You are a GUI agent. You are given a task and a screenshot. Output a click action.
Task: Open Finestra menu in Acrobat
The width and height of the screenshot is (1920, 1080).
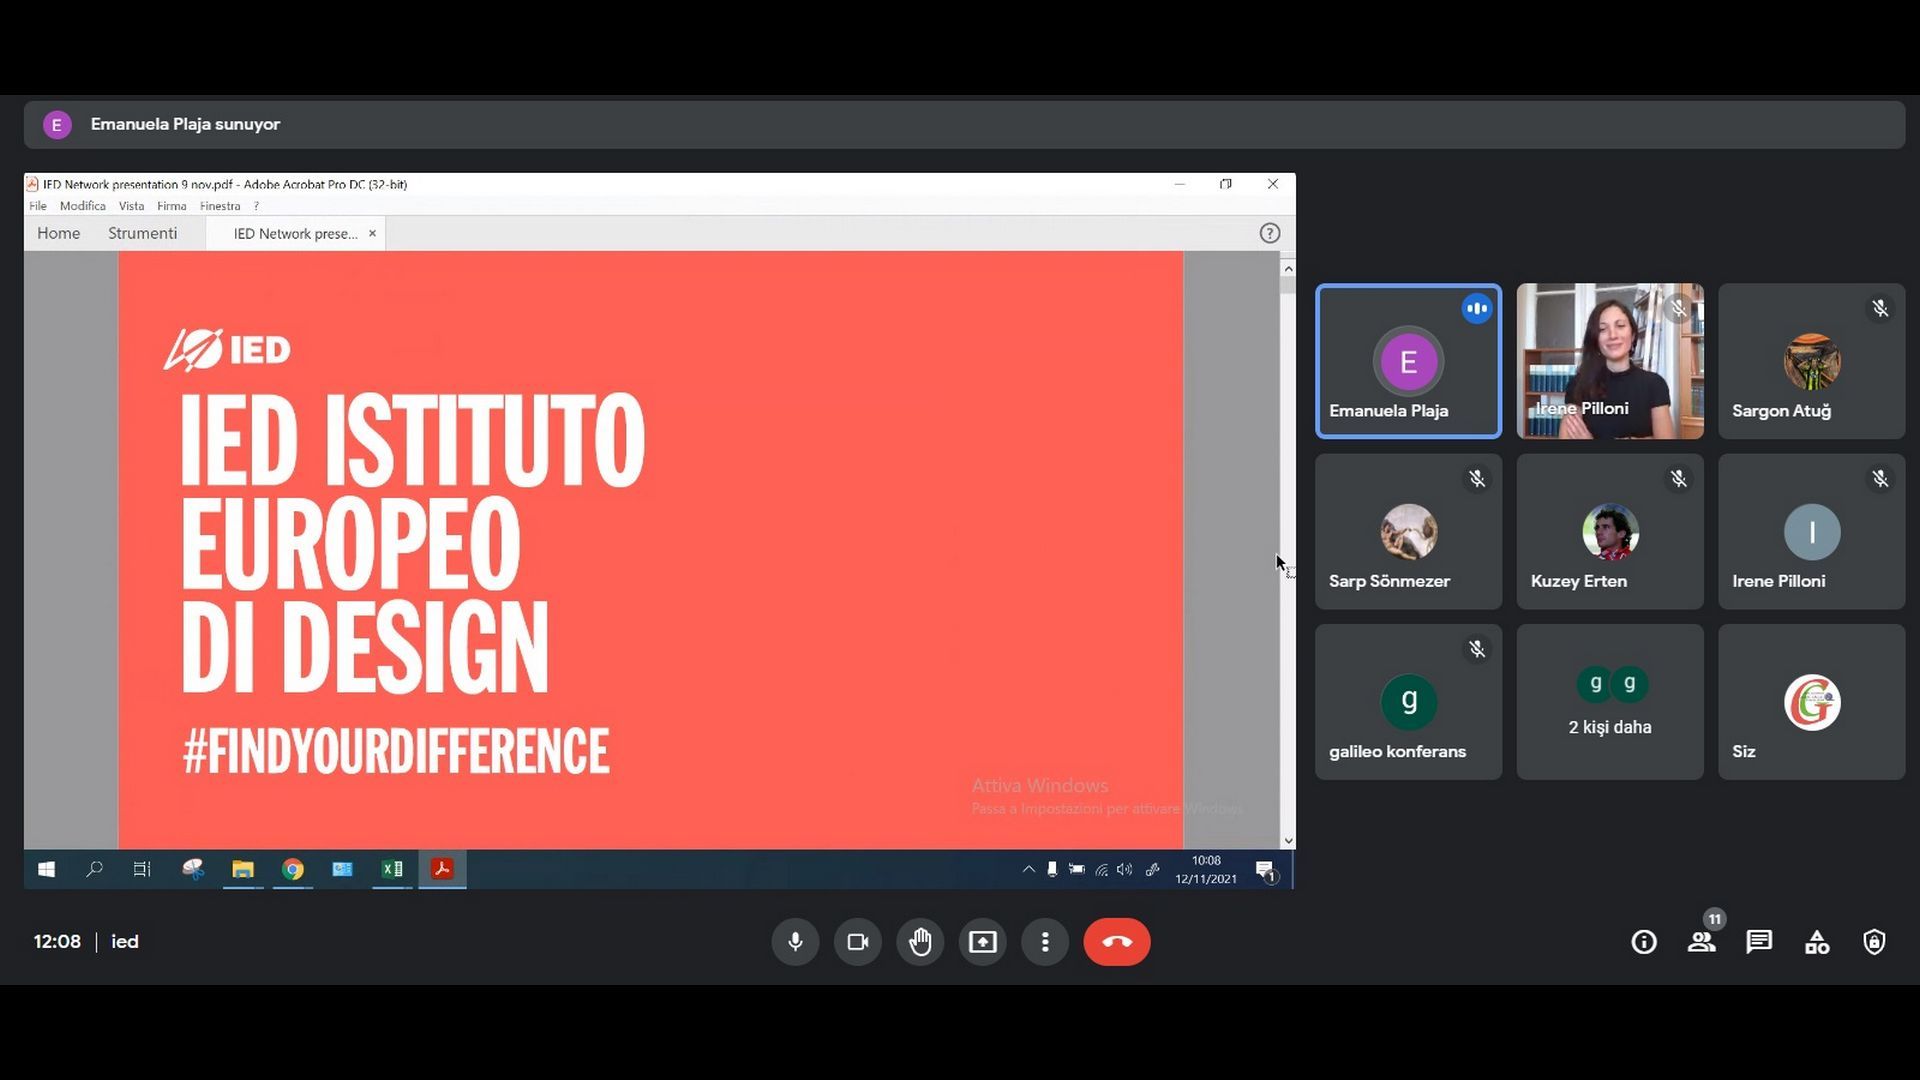coord(220,206)
